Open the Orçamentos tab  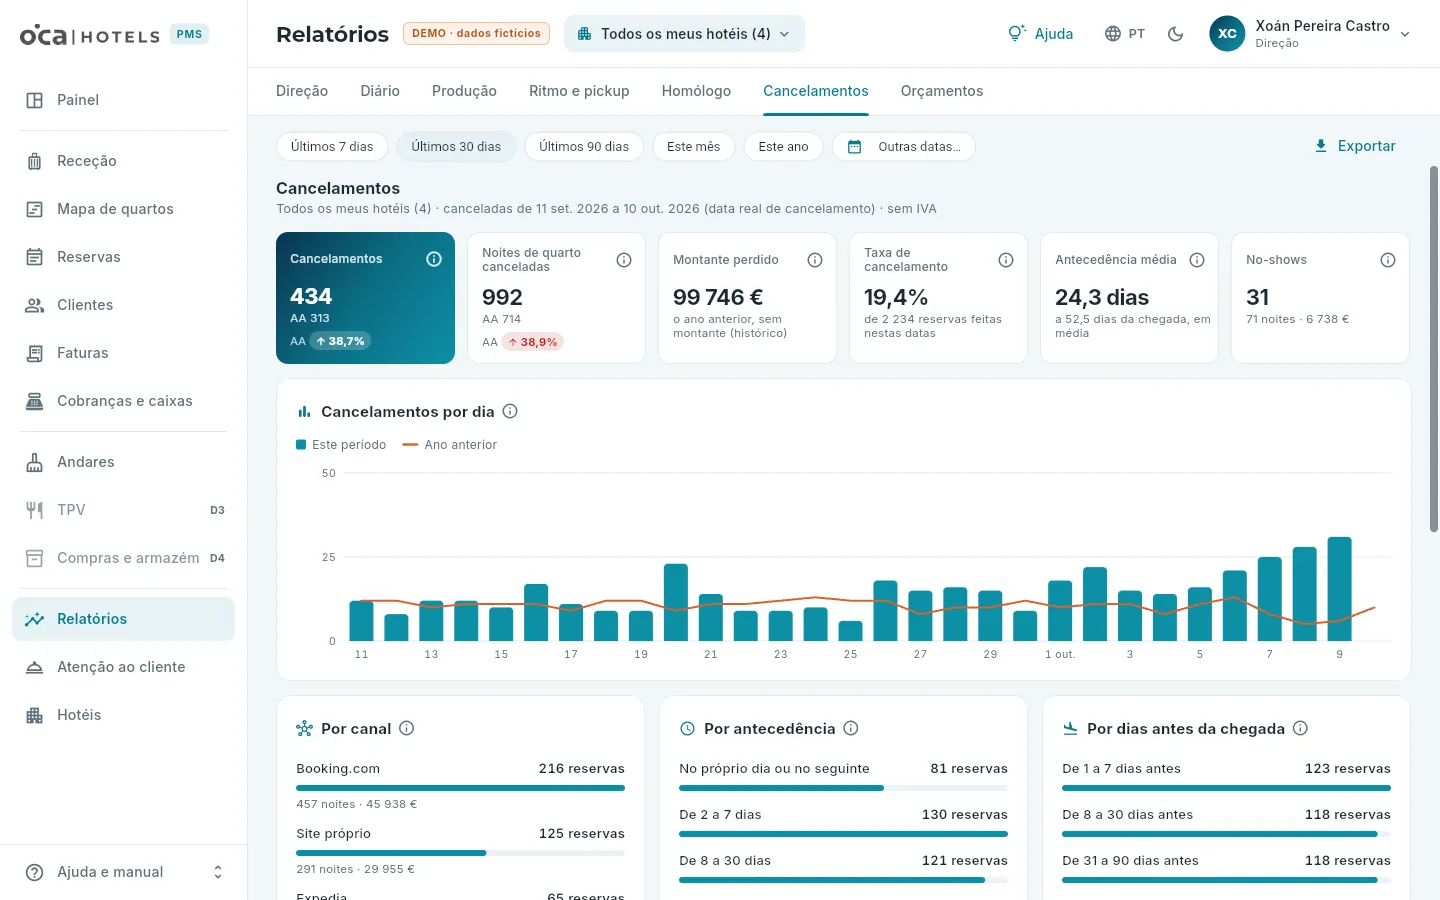(x=942, y=91)
